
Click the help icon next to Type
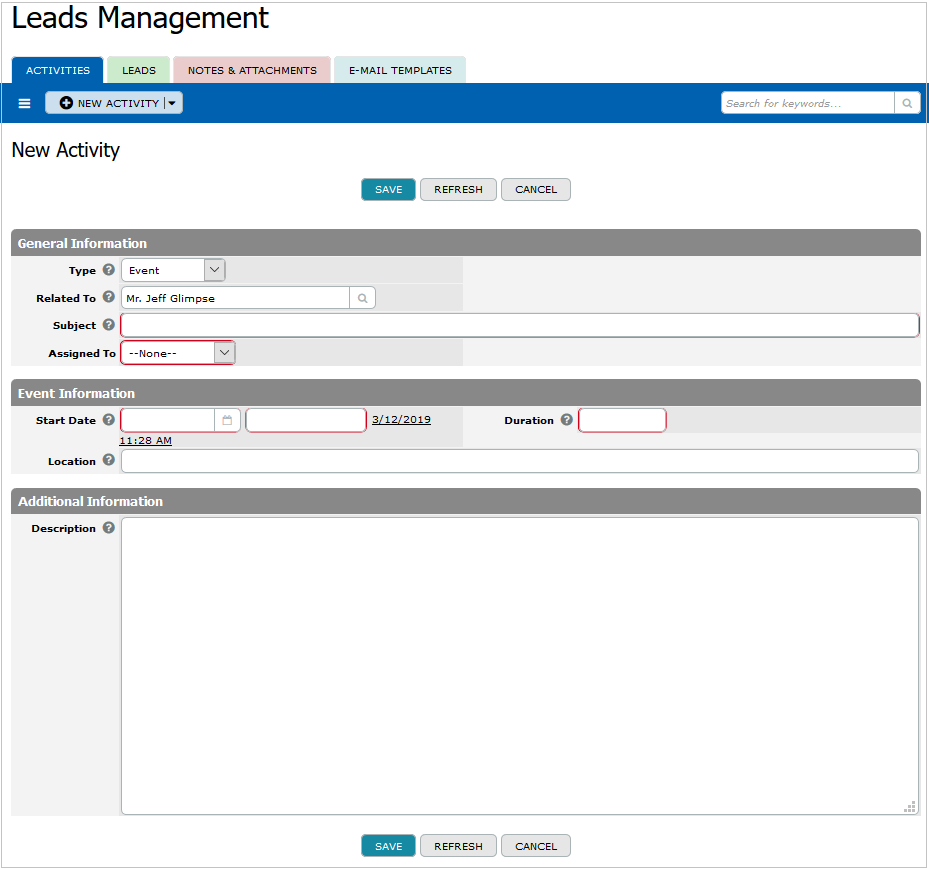109,270
